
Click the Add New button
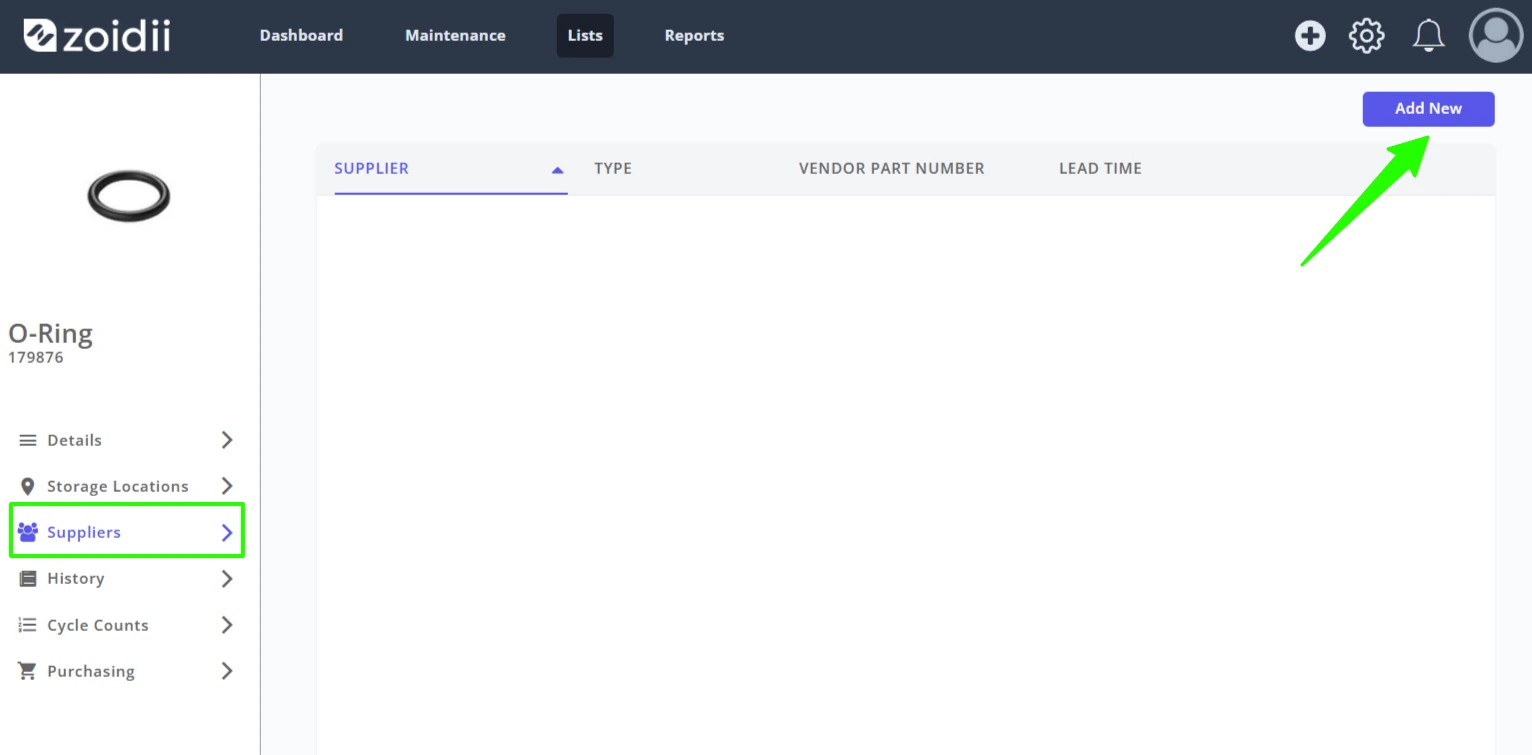[x=1428, y=109]
